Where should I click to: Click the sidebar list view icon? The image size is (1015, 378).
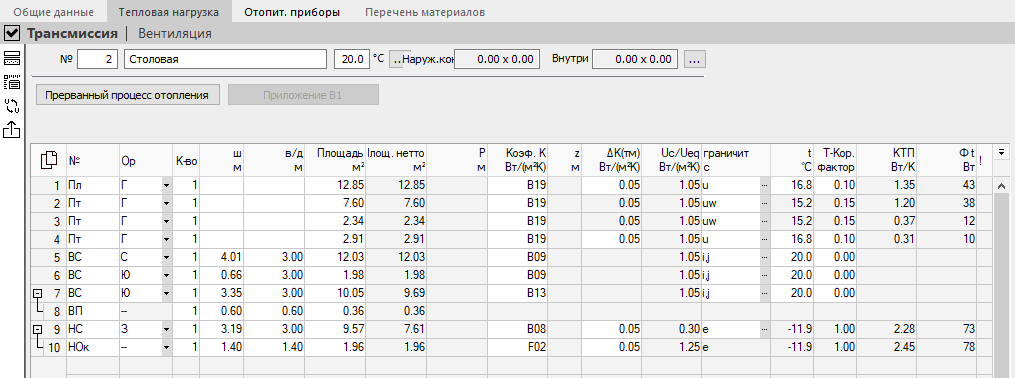pyautogui.click(x=12, y=82)
